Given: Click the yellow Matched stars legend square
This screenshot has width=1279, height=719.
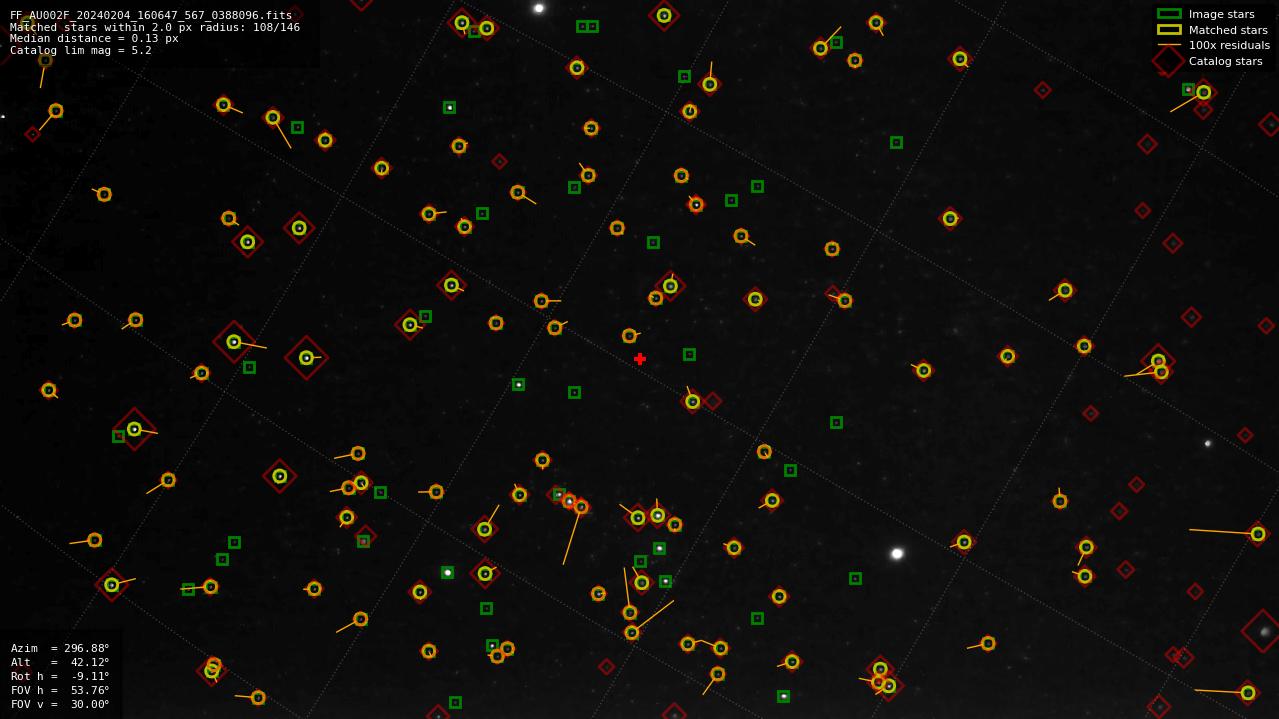Looking at the screenshot, I should [1169, 30].
